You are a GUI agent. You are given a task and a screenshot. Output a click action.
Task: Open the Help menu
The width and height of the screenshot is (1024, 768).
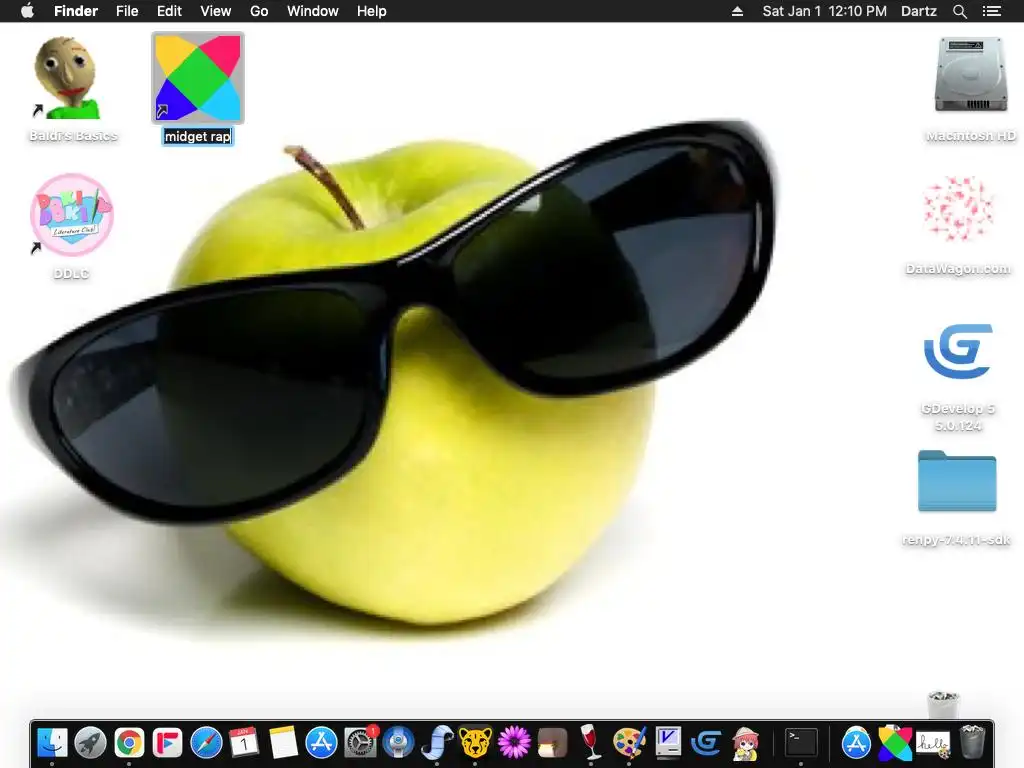372,11
